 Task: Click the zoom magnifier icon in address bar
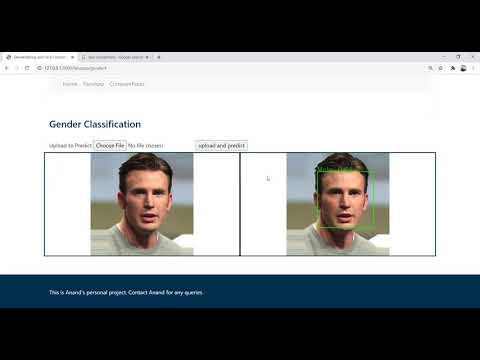430,68
